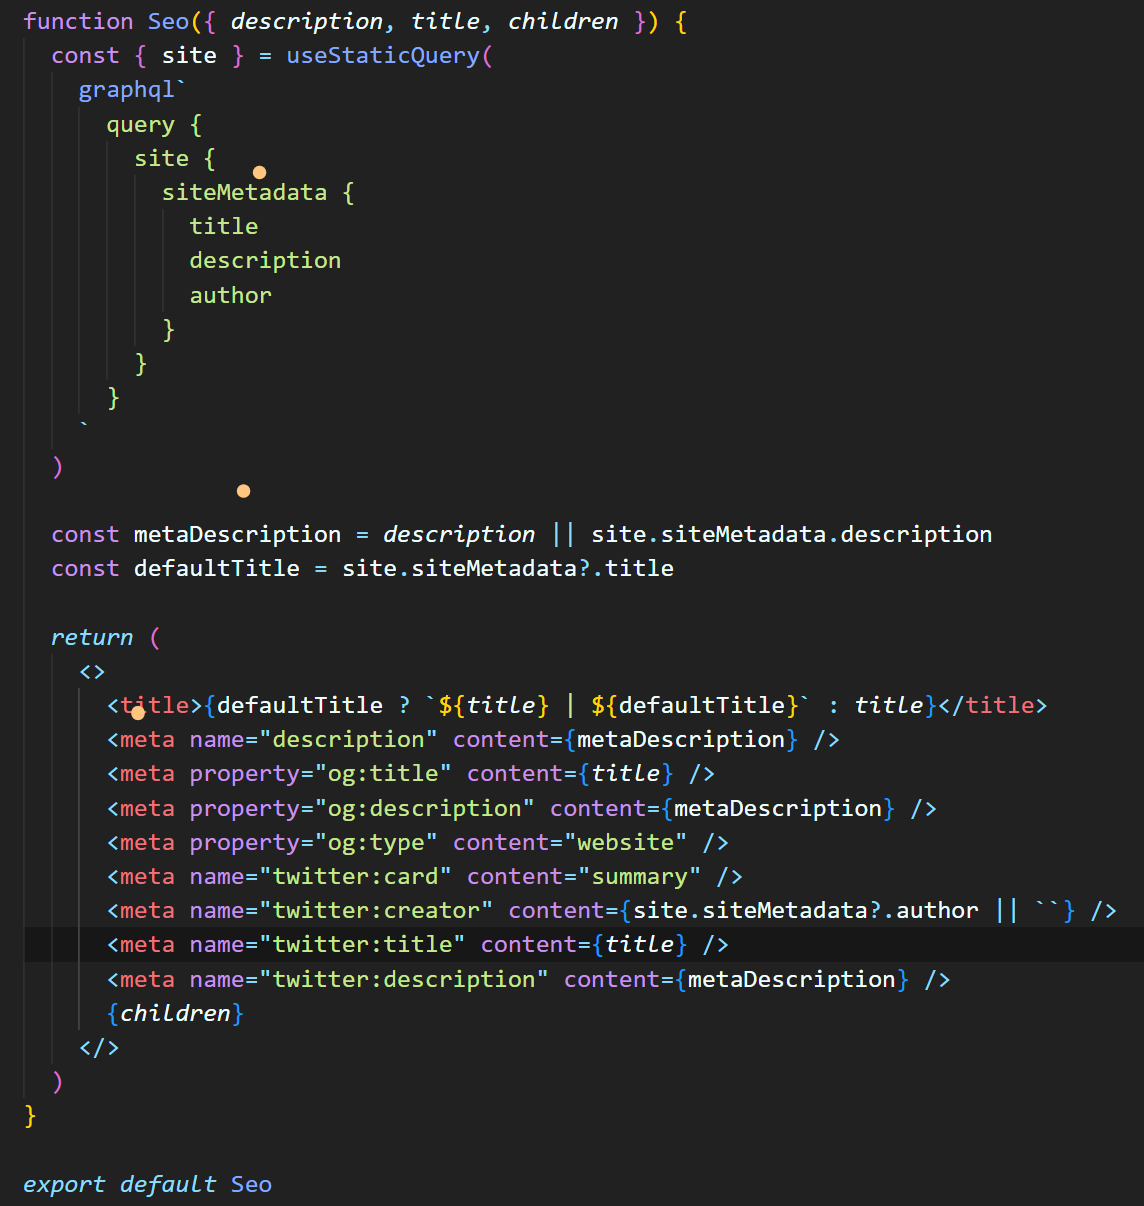The height and width of the screenshot is (1206, 1144).
Task: Click the "children" parameter in the function signature
Action: click(x=563, y=21)
